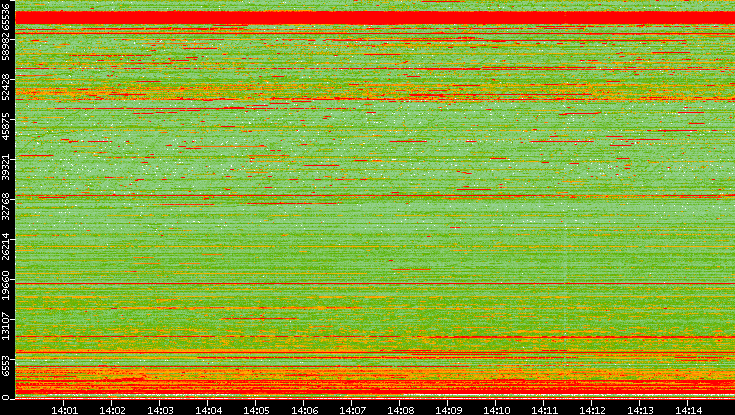Click the 14:01 time axis label
Screen dimensions: 735x415
64,410
